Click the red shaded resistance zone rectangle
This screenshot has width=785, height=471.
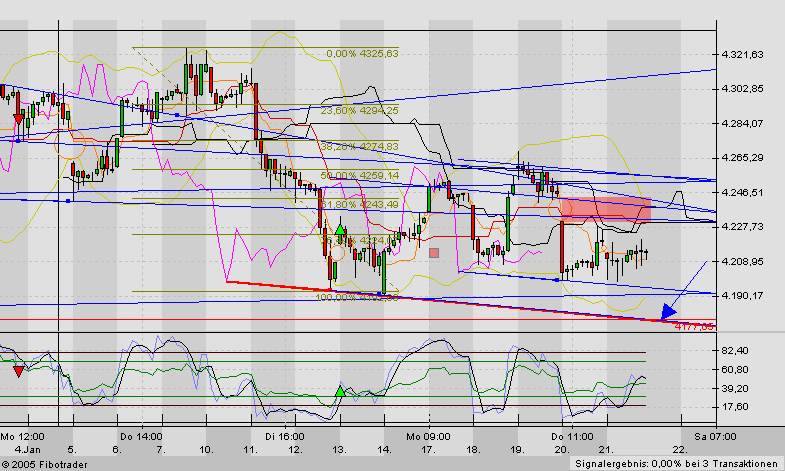pyautogui.click(x=606, y=210)
